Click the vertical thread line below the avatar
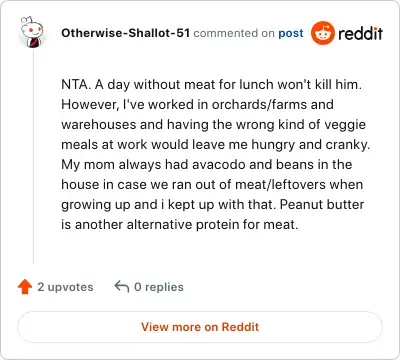400x360 pixels. tap(33, 157)
